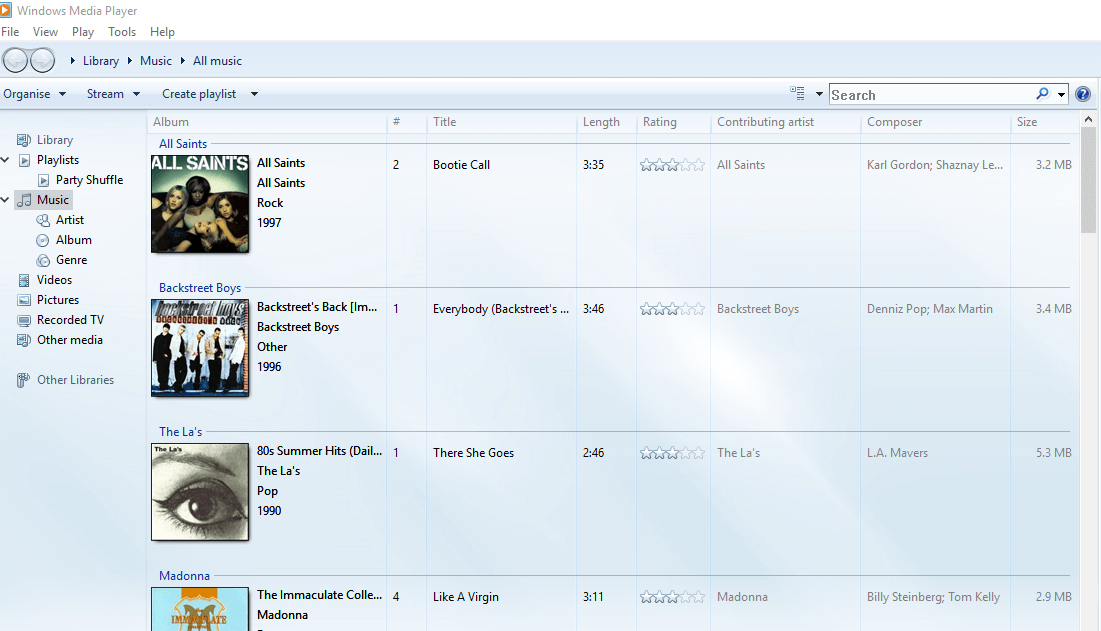Click the Library breadcrumb in the address bar
1101x631 pixels.
click(x=100, y=61)
